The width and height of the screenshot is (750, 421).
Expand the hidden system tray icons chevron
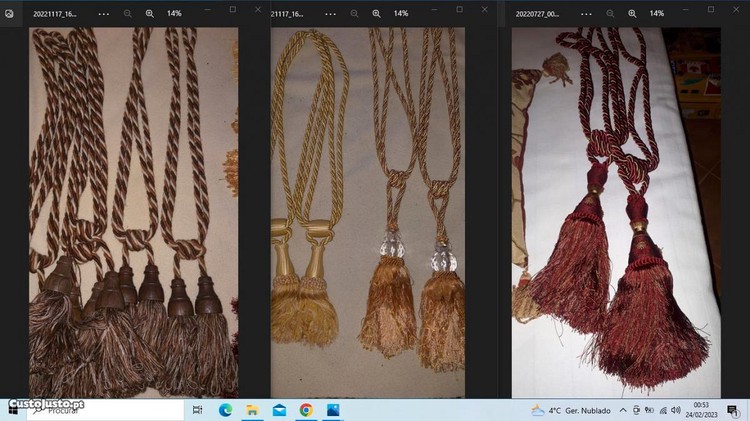tap(622, 410)
